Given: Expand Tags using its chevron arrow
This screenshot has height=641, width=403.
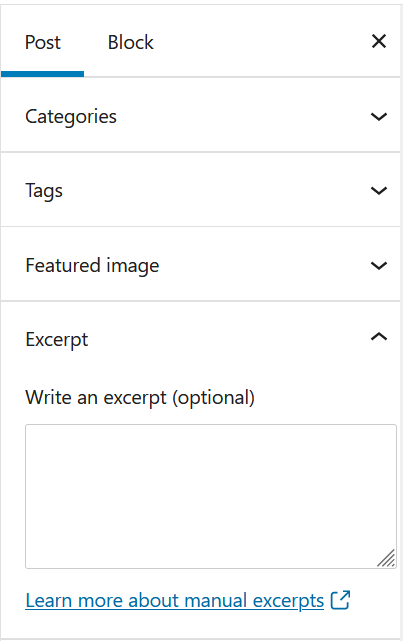Looking at the screenshot, I should tap(379, 191).
